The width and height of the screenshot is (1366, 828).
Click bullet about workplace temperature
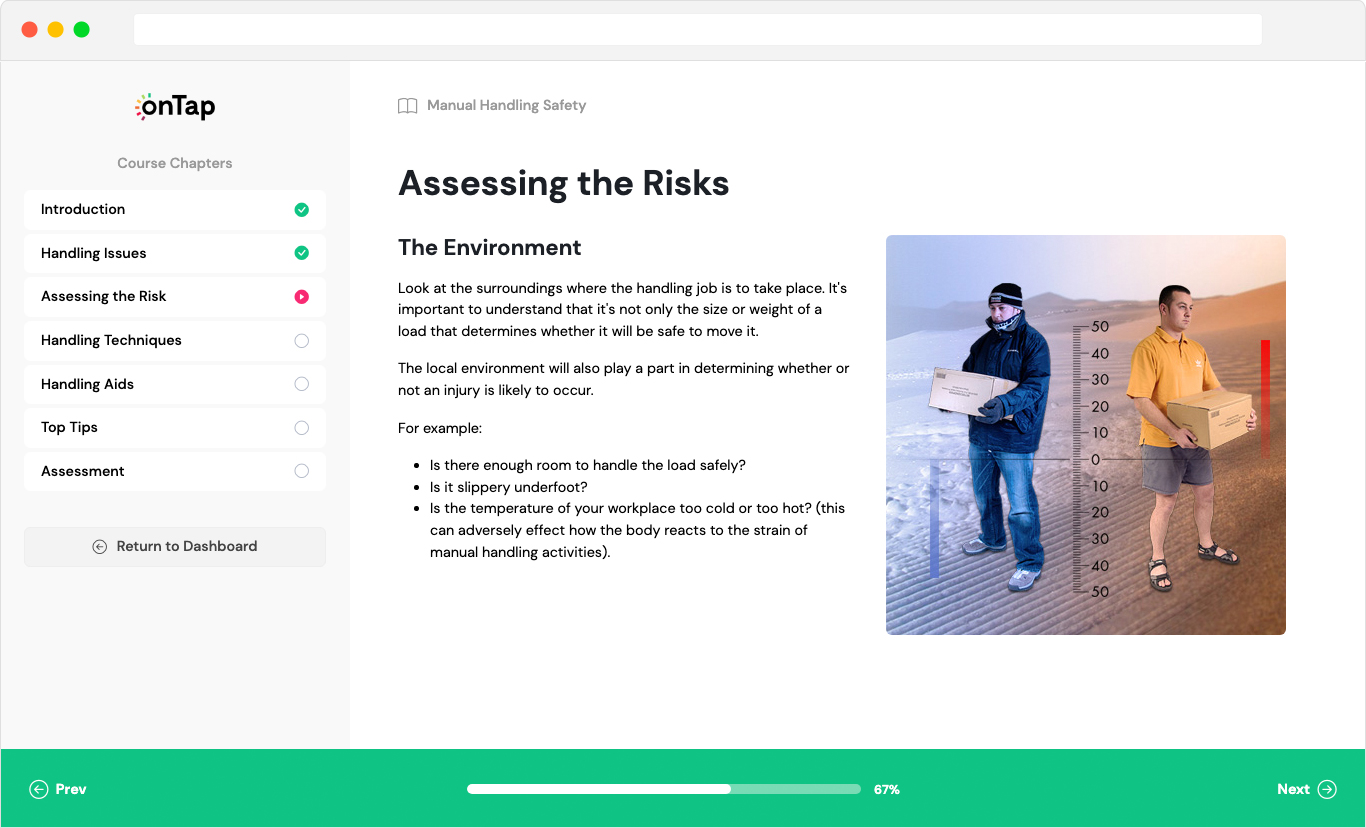pyautogui.click(x=637, y=530)
